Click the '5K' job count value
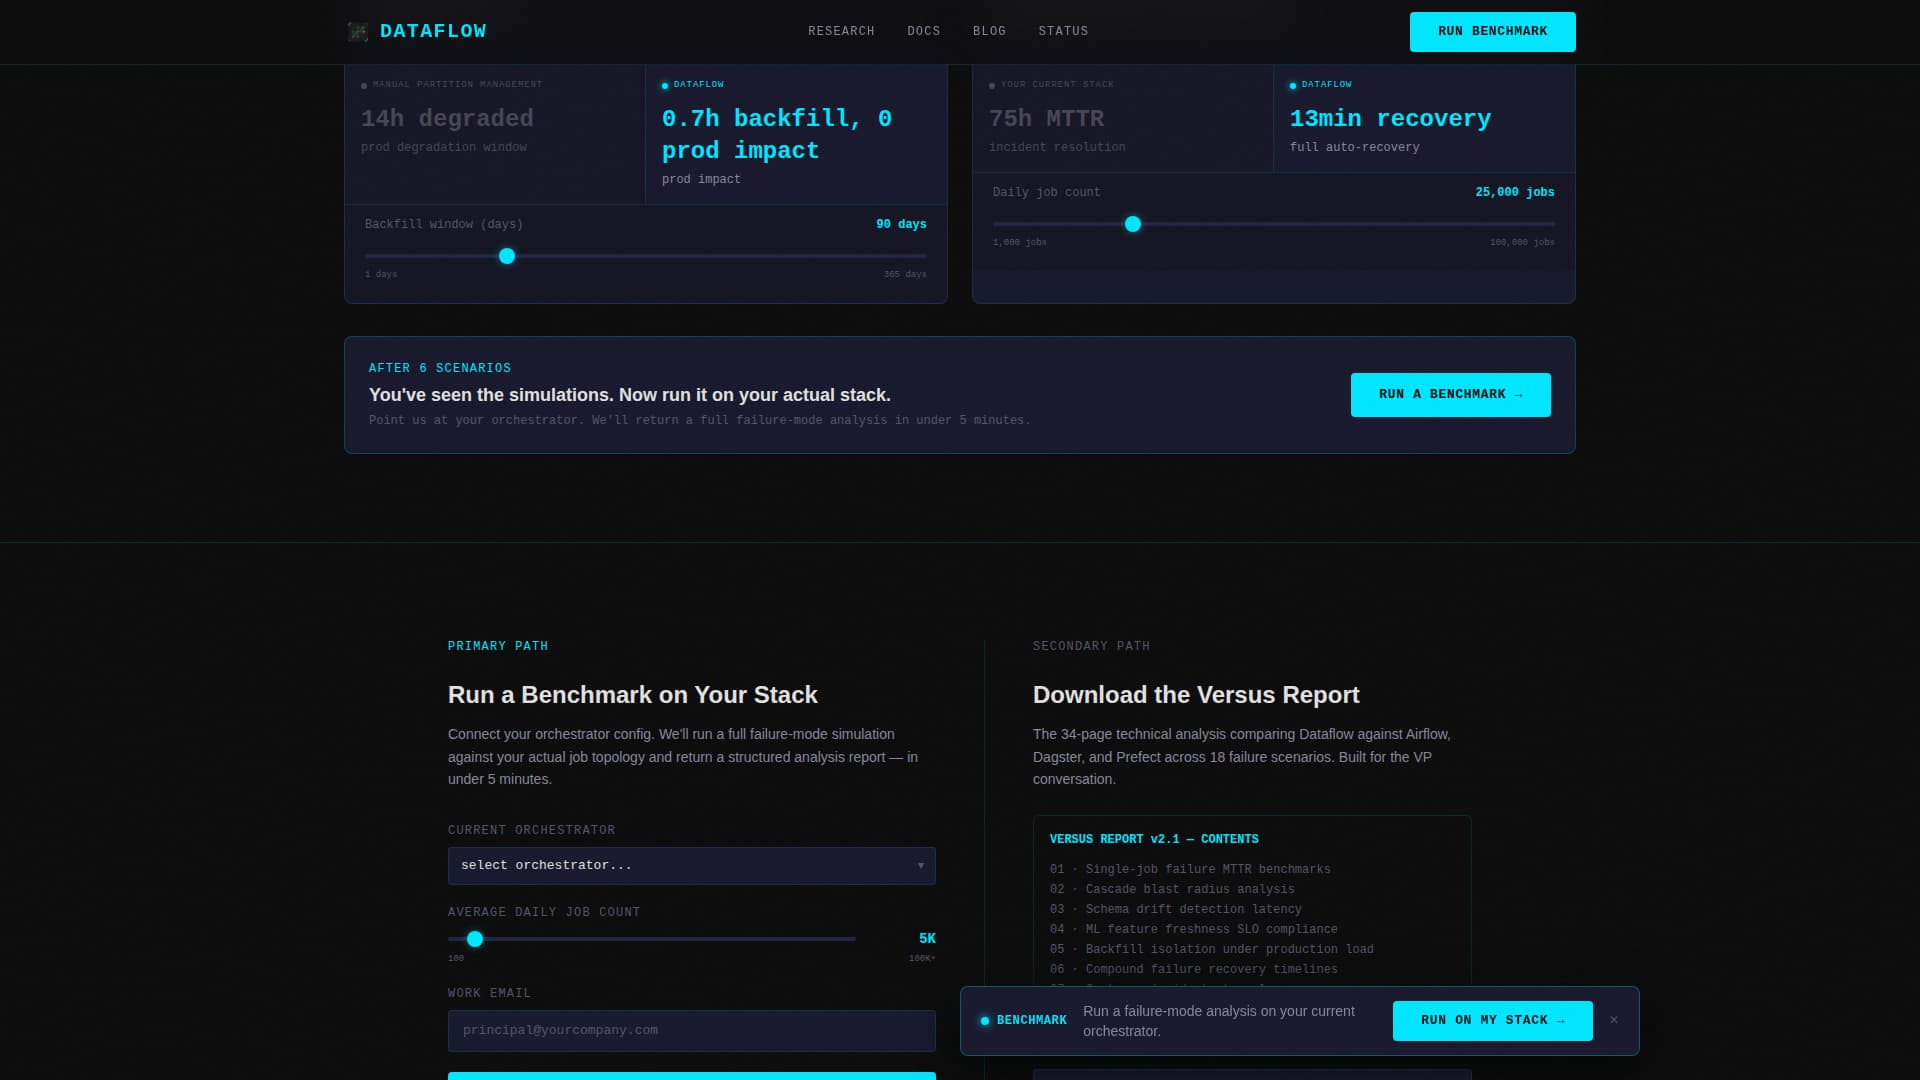 927,939
